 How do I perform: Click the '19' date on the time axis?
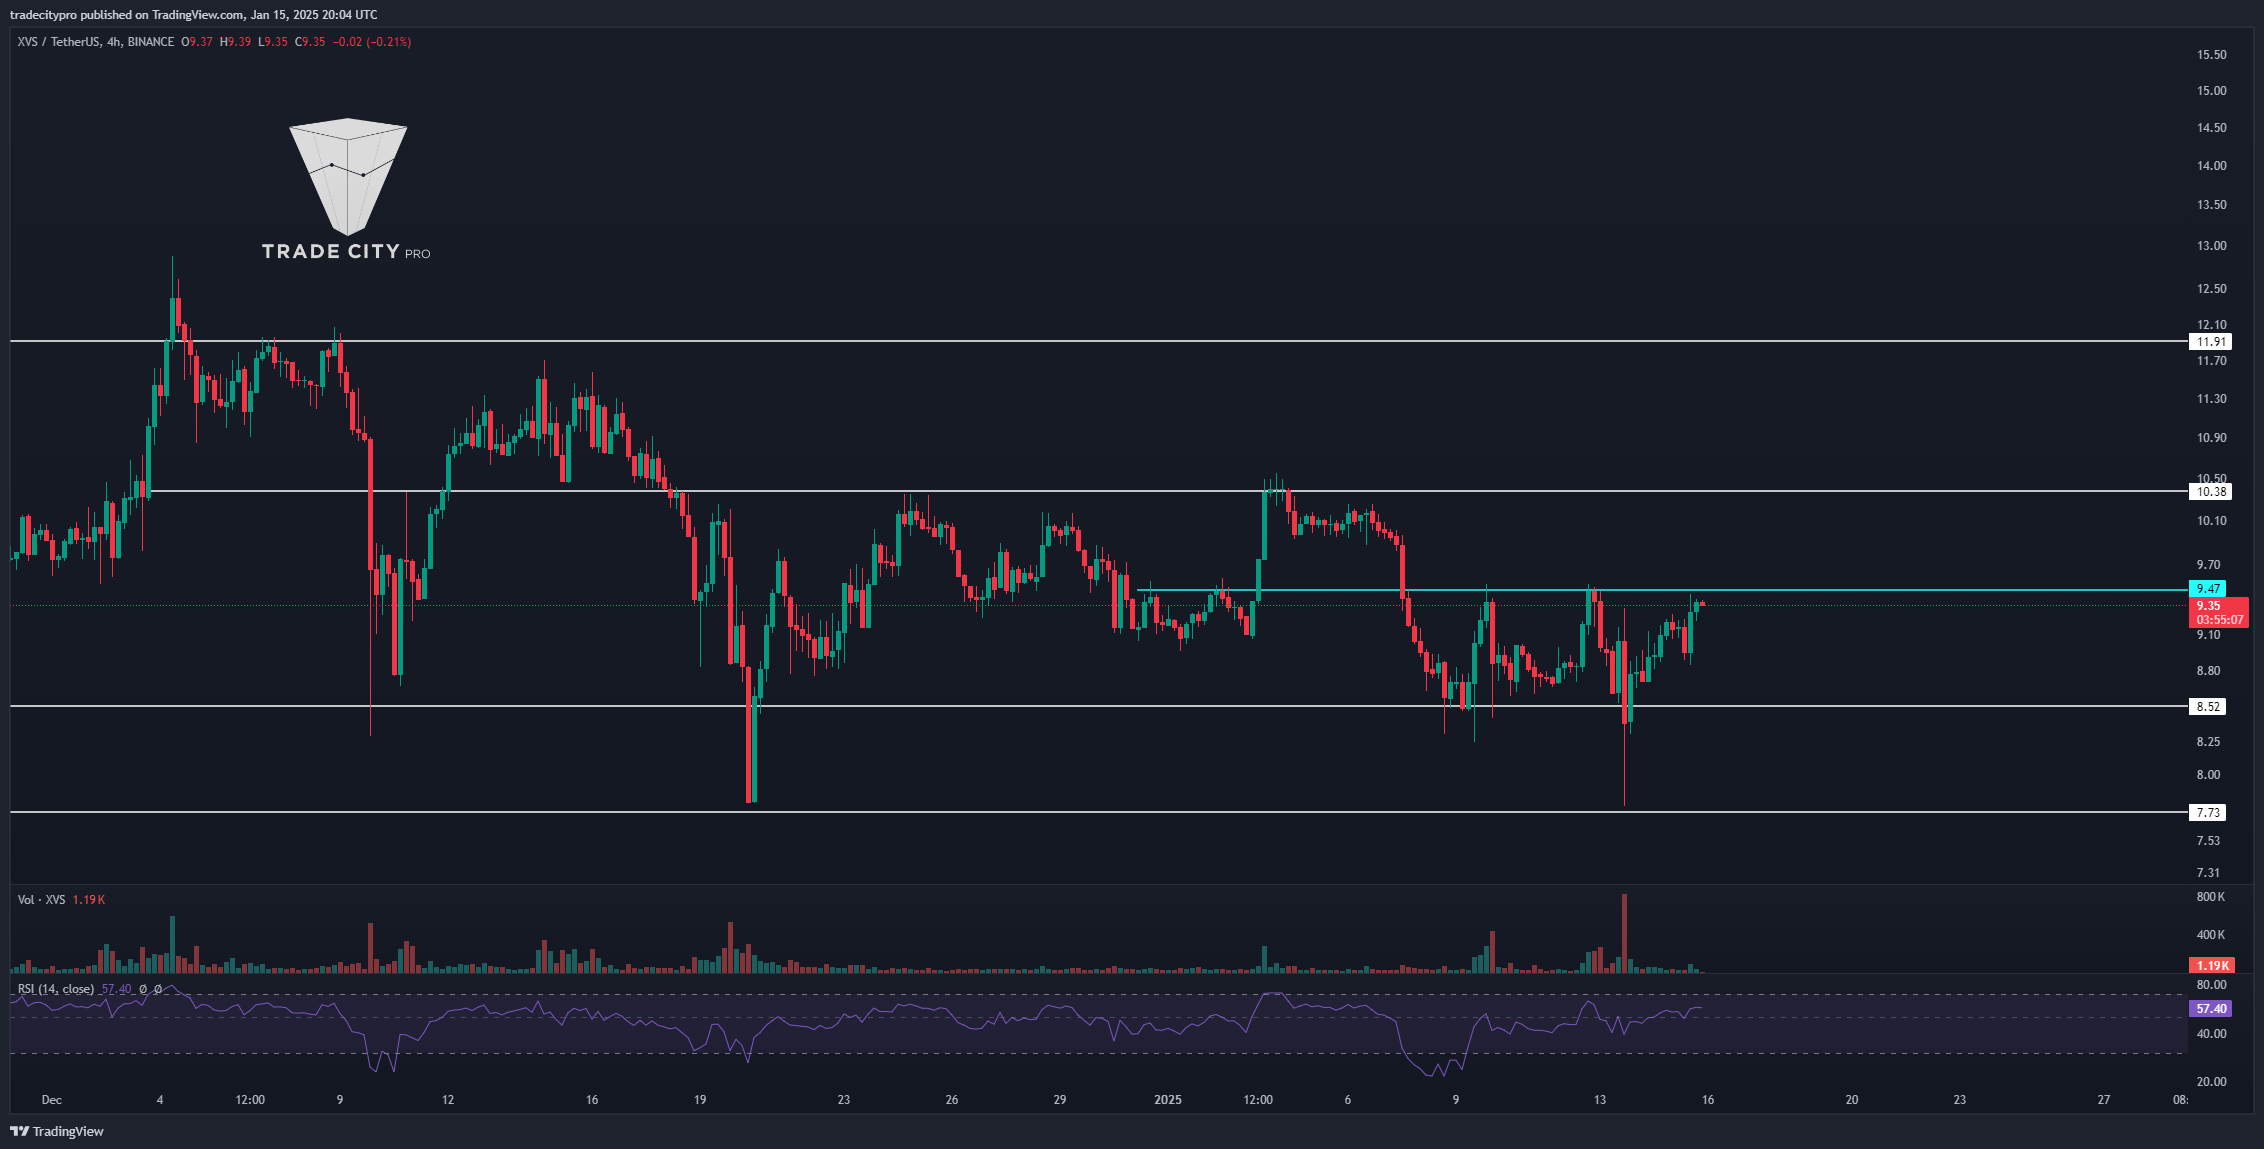[700, 1100]
